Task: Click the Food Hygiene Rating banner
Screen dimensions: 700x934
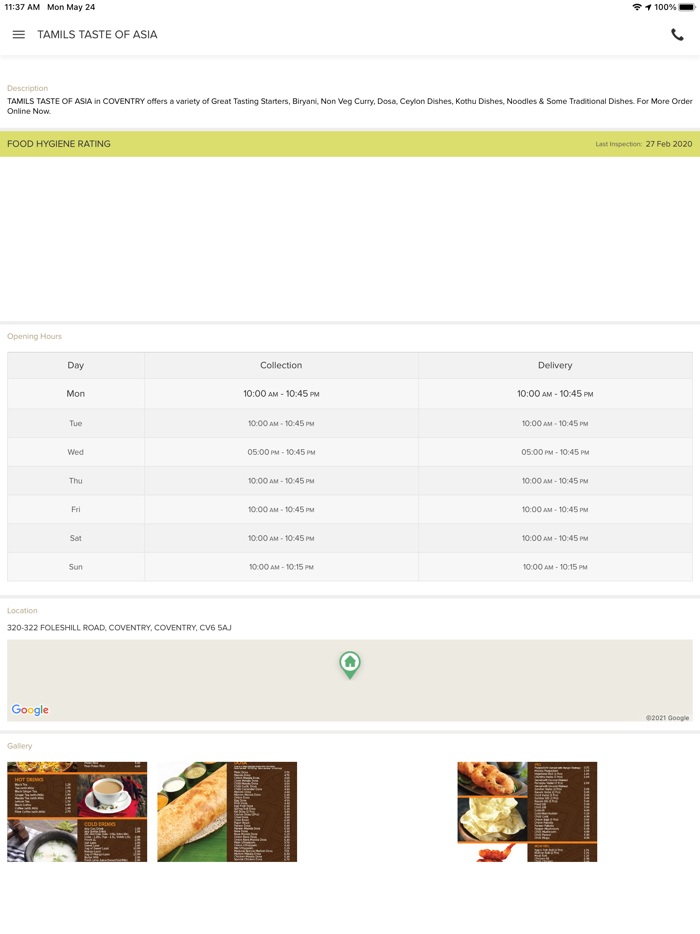Action: 350,144
